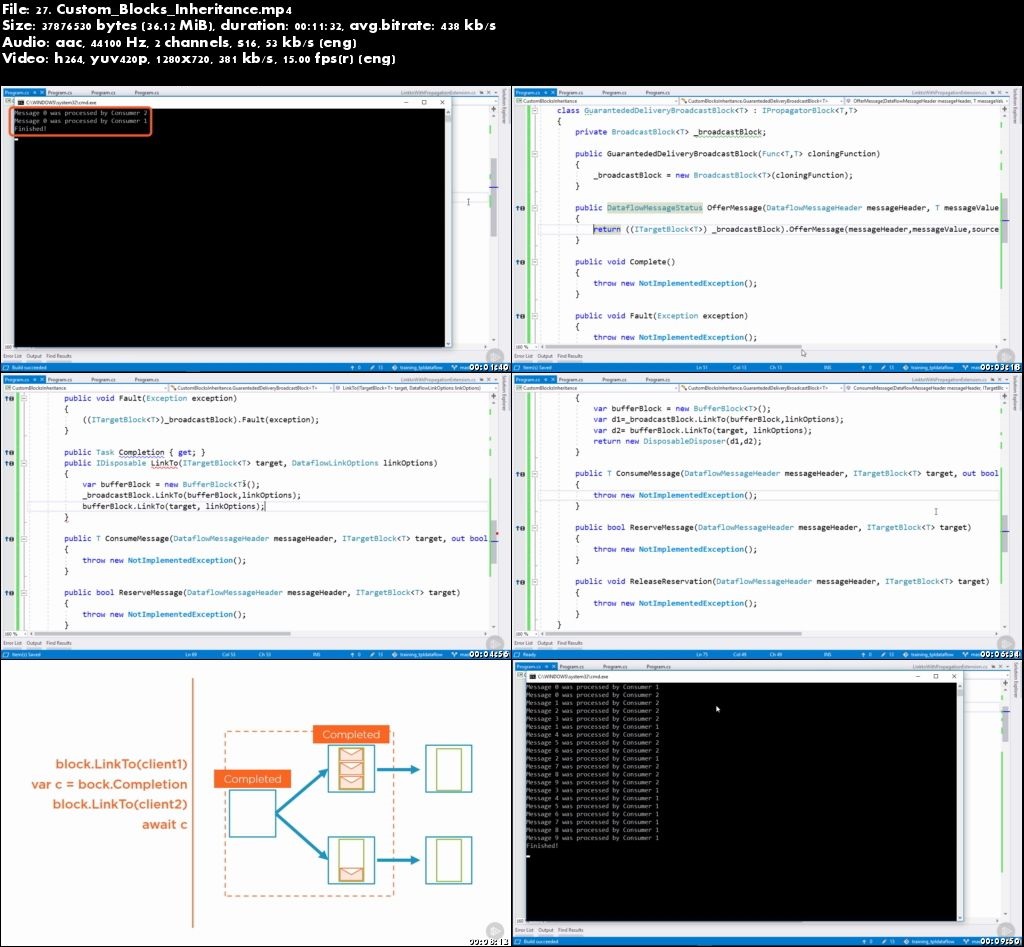Close the cmd.exe console window in 00:09:50 frame
1024x947 pixels.
click(954, 677)
